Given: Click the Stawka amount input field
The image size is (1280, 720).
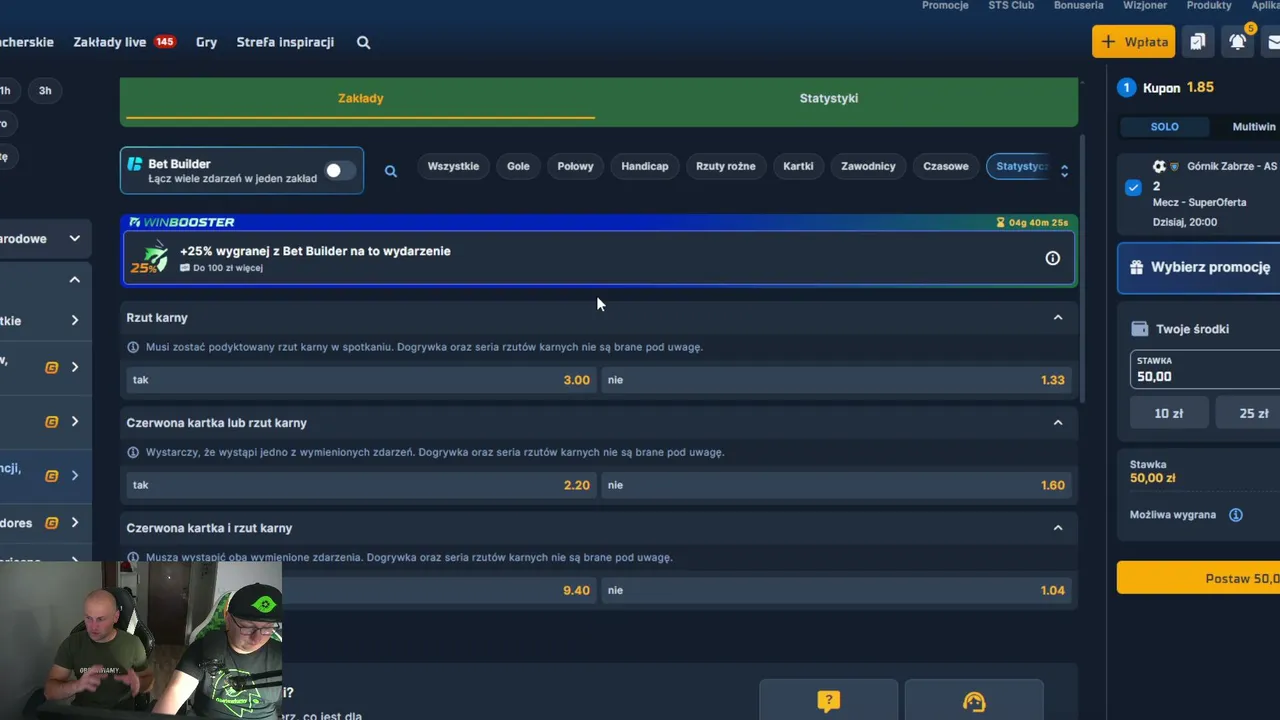Looking at the screenshot, I should point(1205,369).
